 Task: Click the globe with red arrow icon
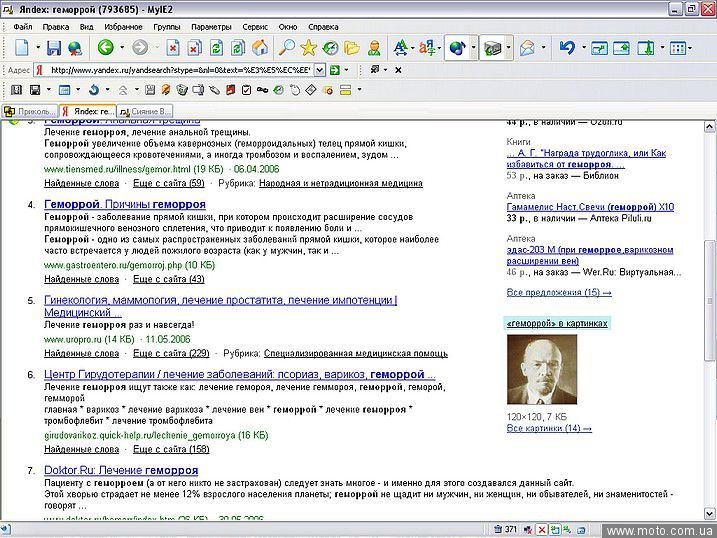pyautogui.click(x=75, y=48)
